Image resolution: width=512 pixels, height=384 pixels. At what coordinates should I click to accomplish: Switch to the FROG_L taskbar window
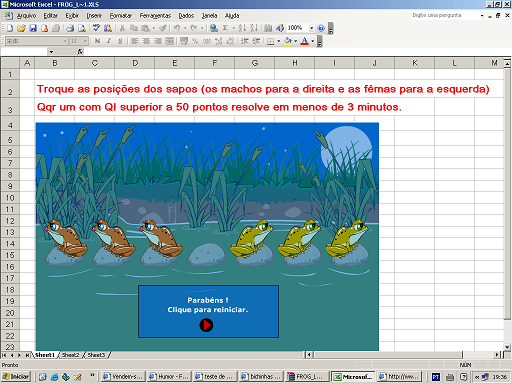point(307,377)
